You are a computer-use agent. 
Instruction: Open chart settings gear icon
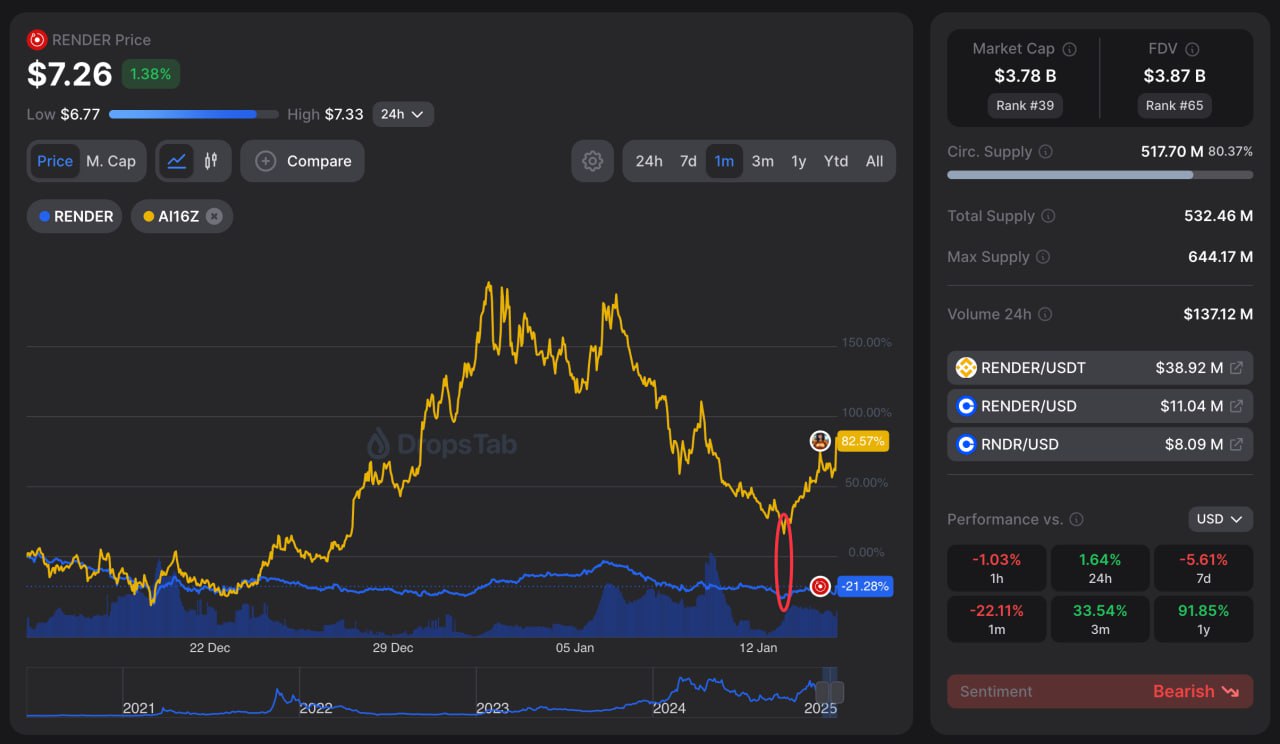(x=593, y=161)
